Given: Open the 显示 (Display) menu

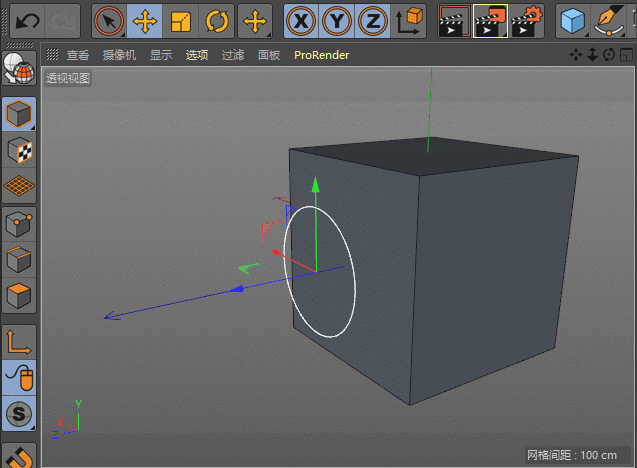Looking at the screenshot, I should (x=161, y=55).
